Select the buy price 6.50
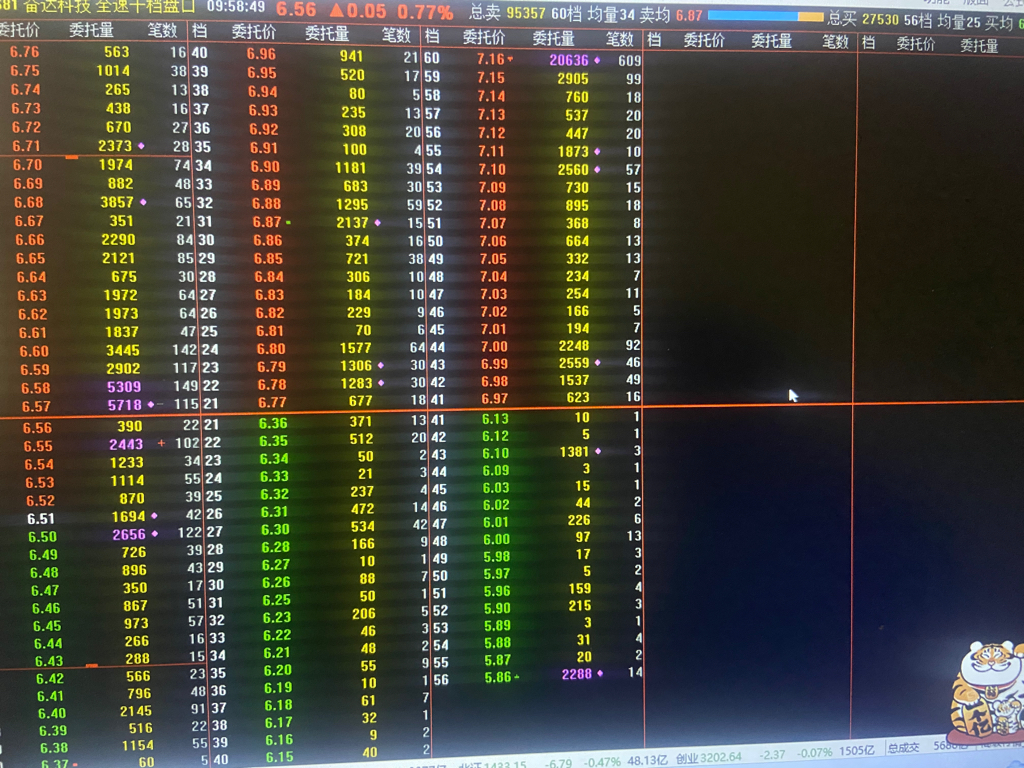 tap(42, 537)
